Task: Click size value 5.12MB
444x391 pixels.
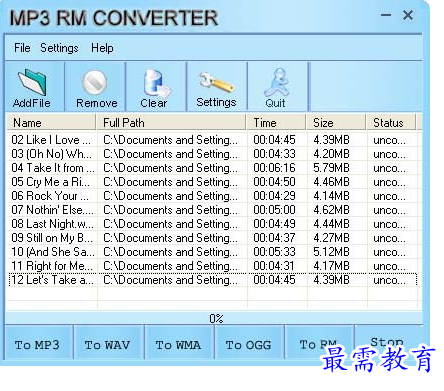Action: (x=331, y=252)
